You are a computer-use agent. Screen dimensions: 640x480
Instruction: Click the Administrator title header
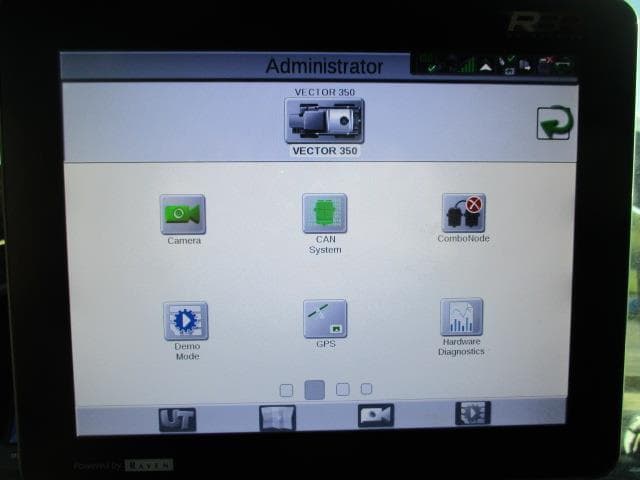point(324,66)
